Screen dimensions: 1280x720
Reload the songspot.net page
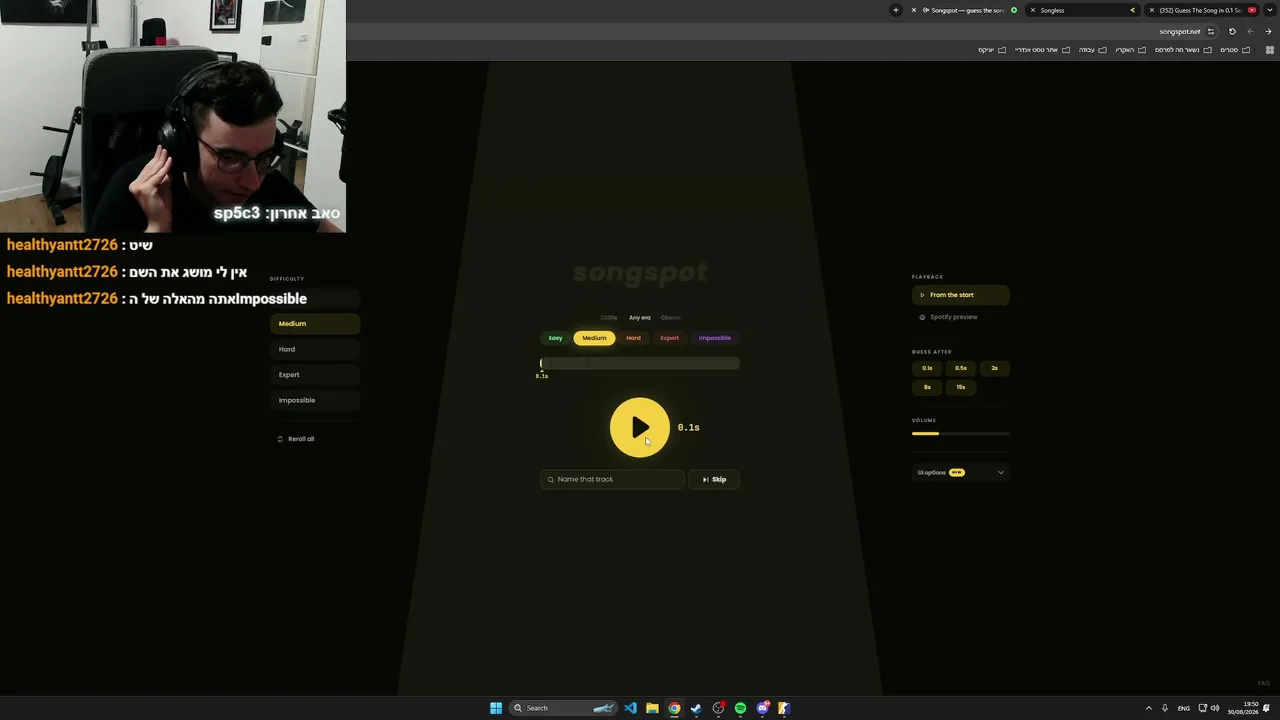coord(1232,32)
